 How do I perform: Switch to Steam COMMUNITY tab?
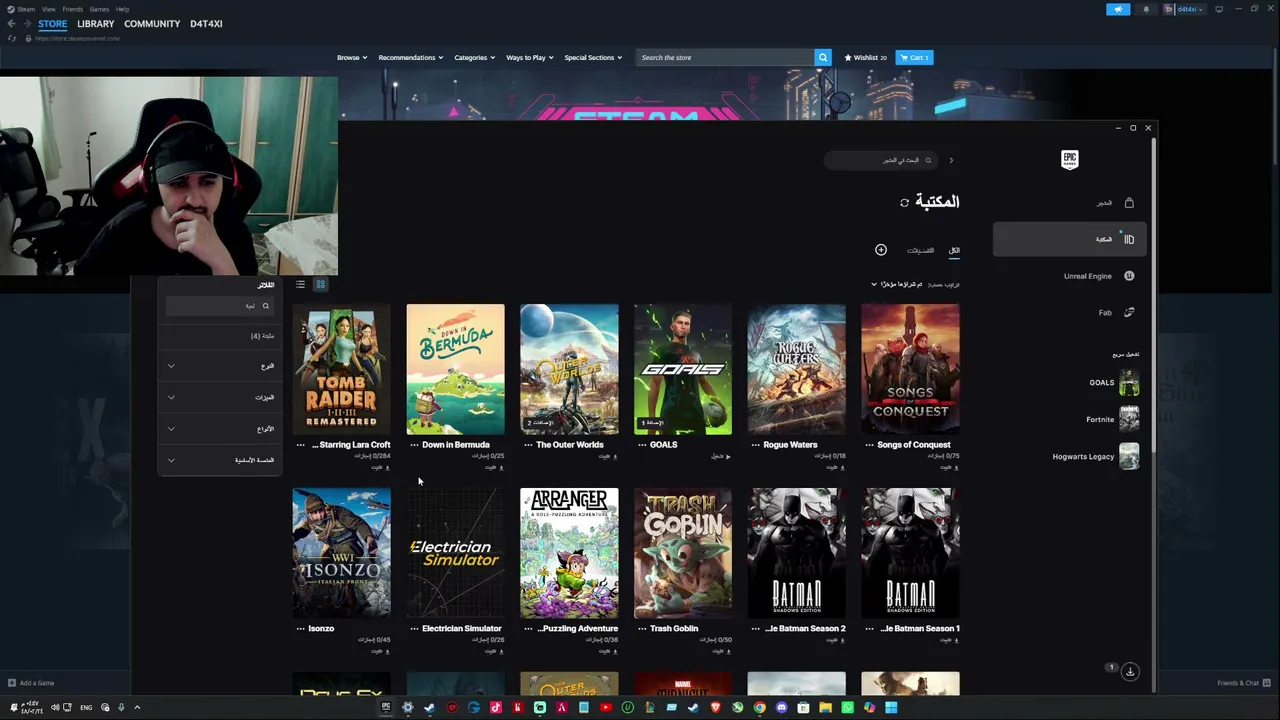[152, 24]
